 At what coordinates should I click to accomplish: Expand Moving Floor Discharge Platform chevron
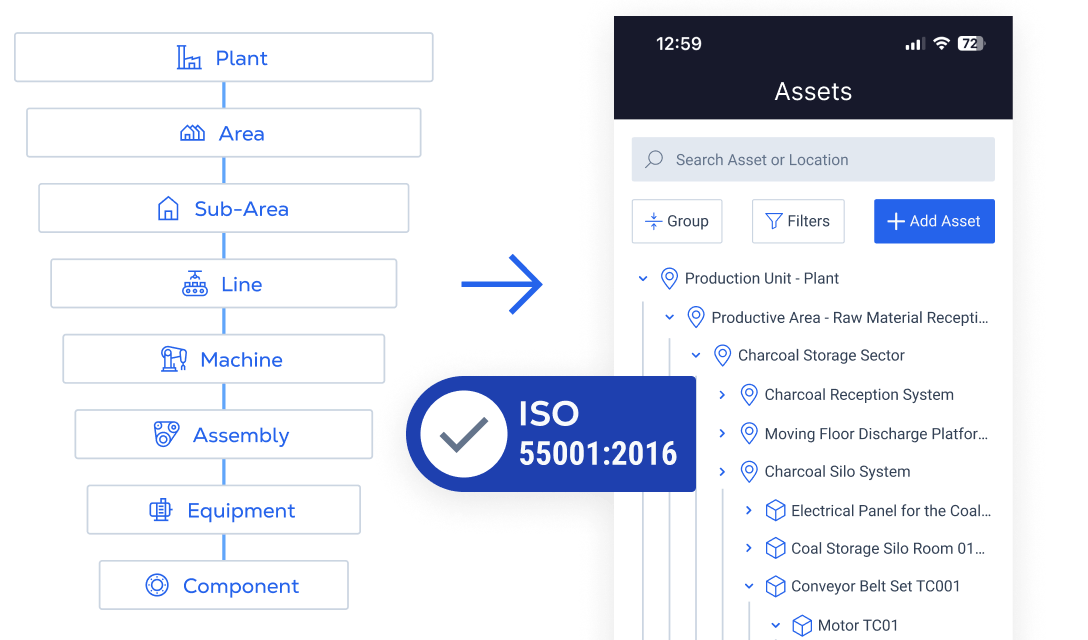pyautogui.click(x=722, y=433)
